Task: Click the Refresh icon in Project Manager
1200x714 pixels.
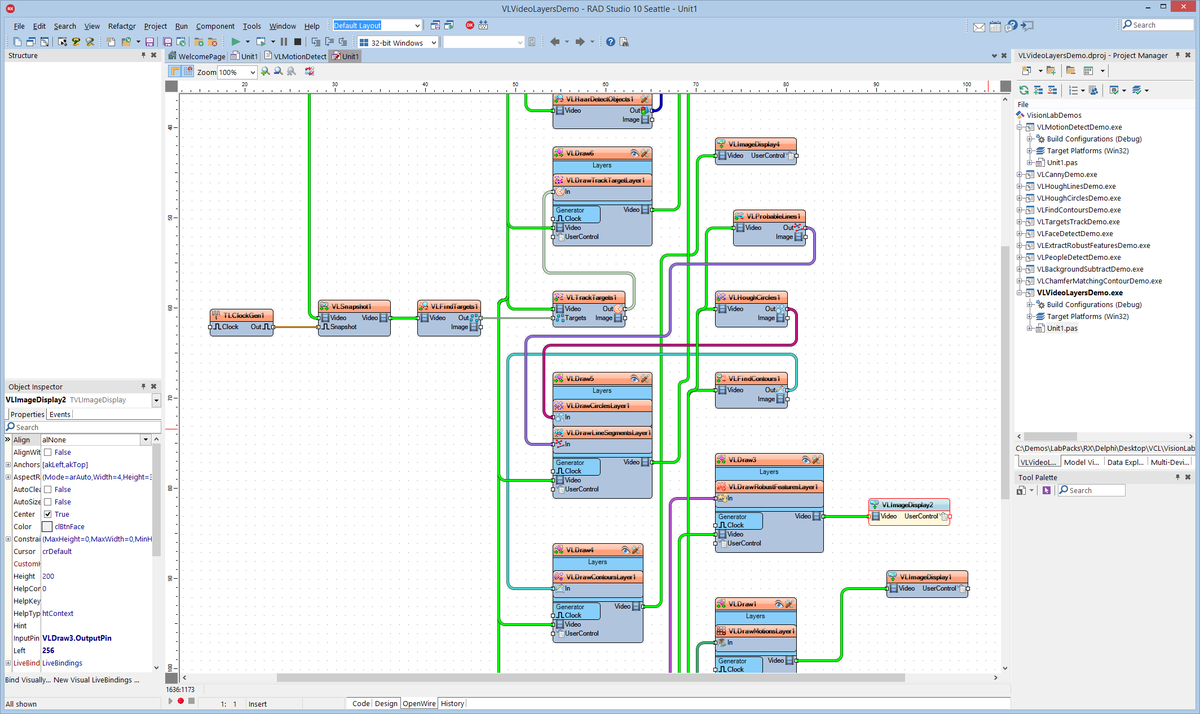Action: 1023,89
